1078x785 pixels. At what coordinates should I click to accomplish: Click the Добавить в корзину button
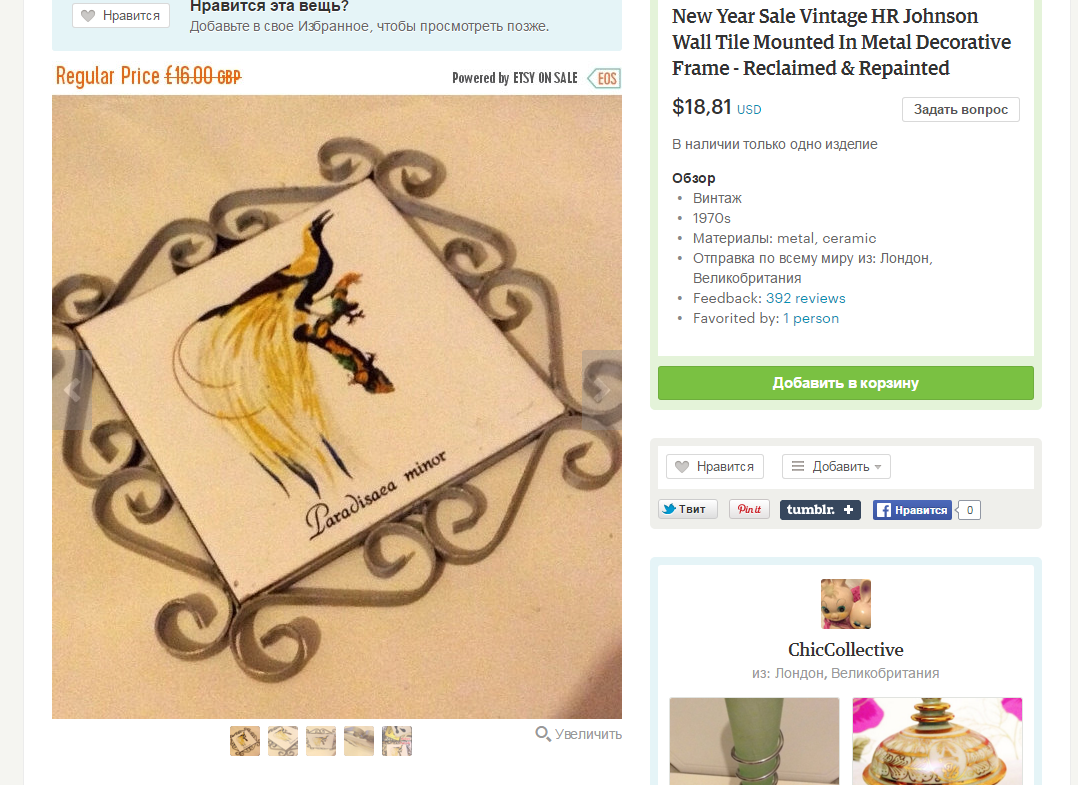coord(846,383)
